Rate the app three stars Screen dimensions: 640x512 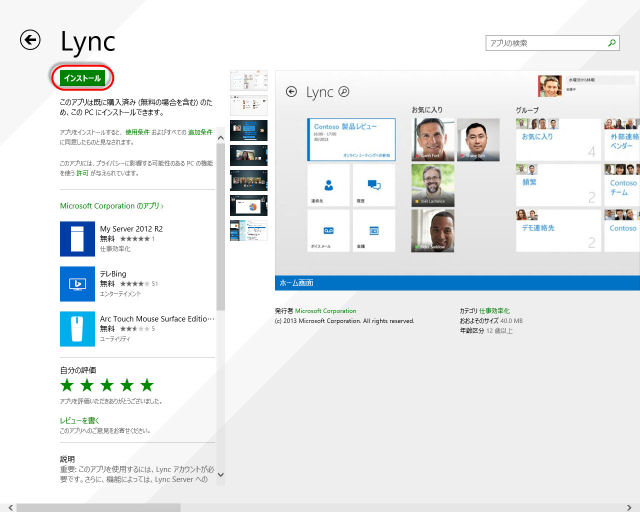click(x=107, y=385)
